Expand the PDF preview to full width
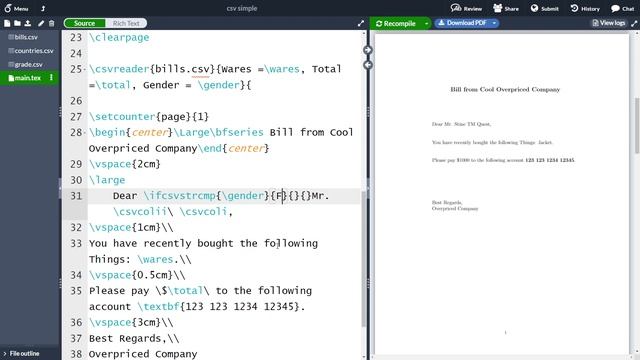The height and width of the screenshot is (360, 640). (634, 23)
